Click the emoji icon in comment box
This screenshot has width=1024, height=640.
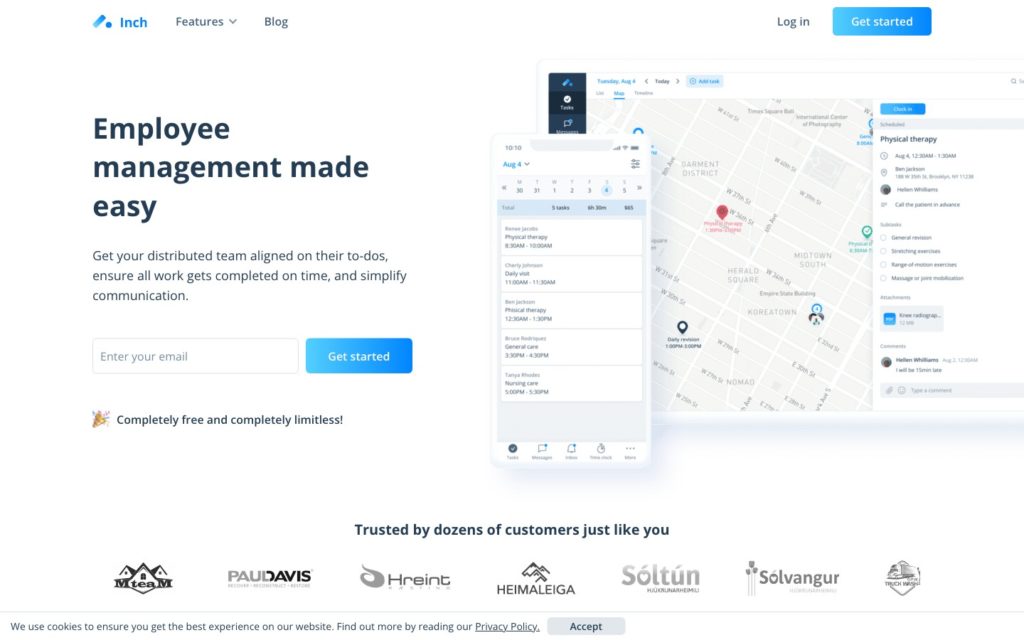point(901,390)
